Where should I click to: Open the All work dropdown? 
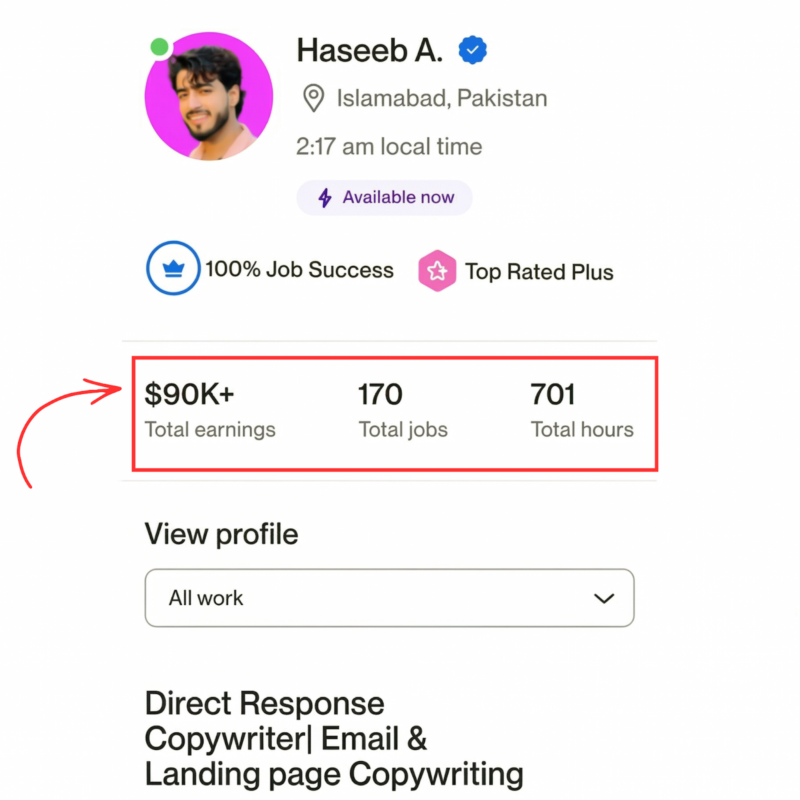(389, 598)
